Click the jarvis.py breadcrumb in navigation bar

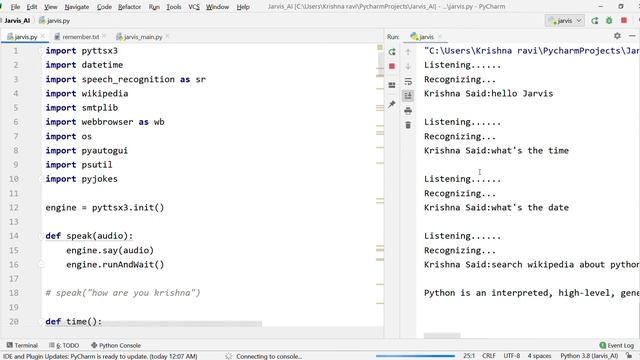[x=54, y=20]
